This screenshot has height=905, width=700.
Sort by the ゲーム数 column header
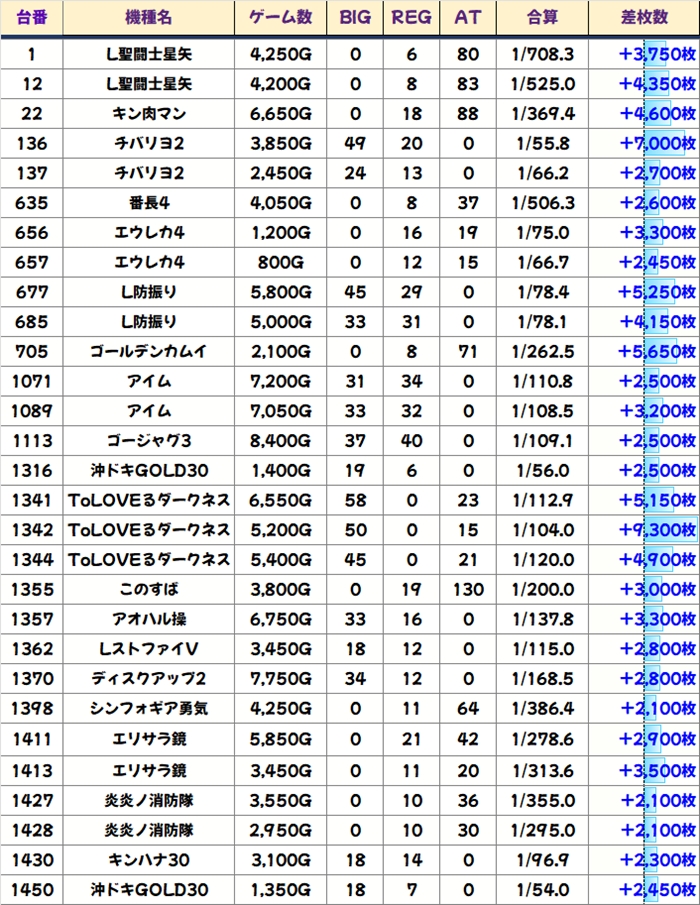tap(280, 18)
